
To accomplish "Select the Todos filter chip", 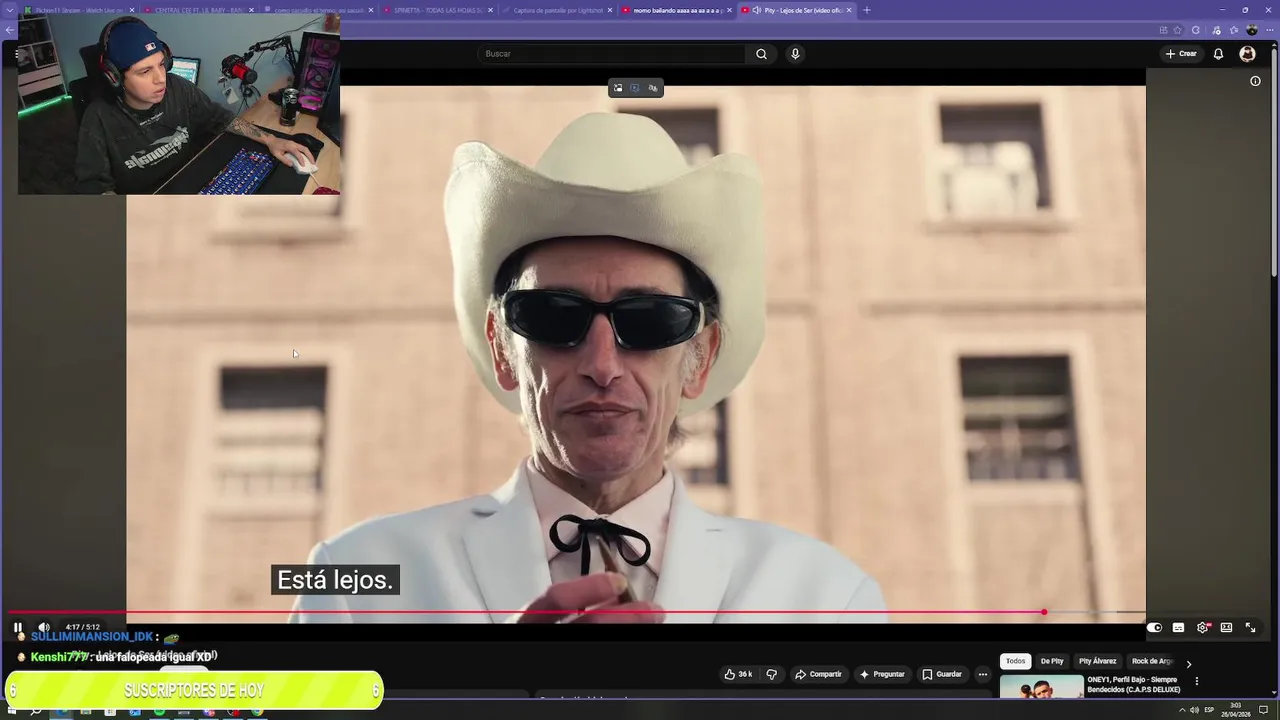I will coord(1015,661).
